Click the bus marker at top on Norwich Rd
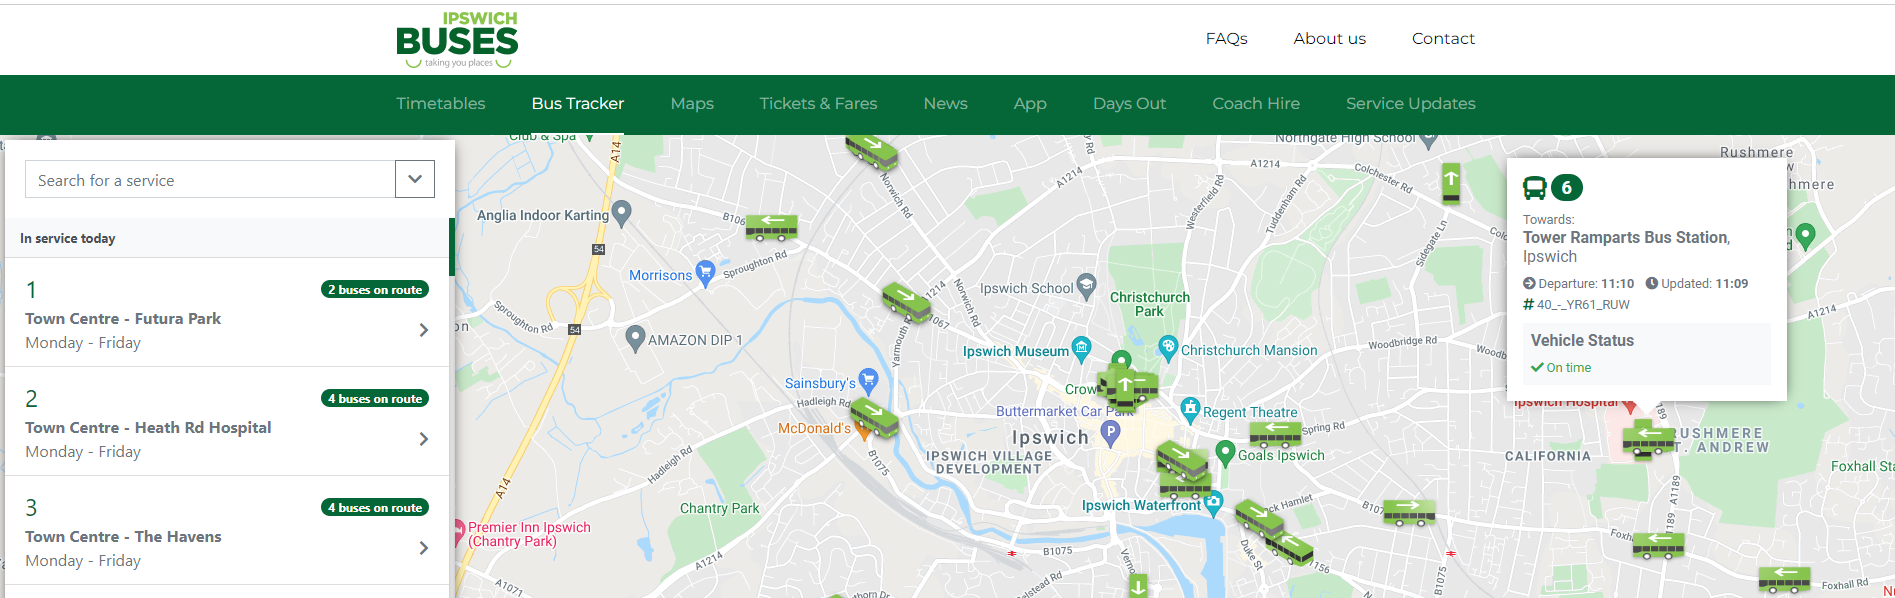 (x=872, y=152)
